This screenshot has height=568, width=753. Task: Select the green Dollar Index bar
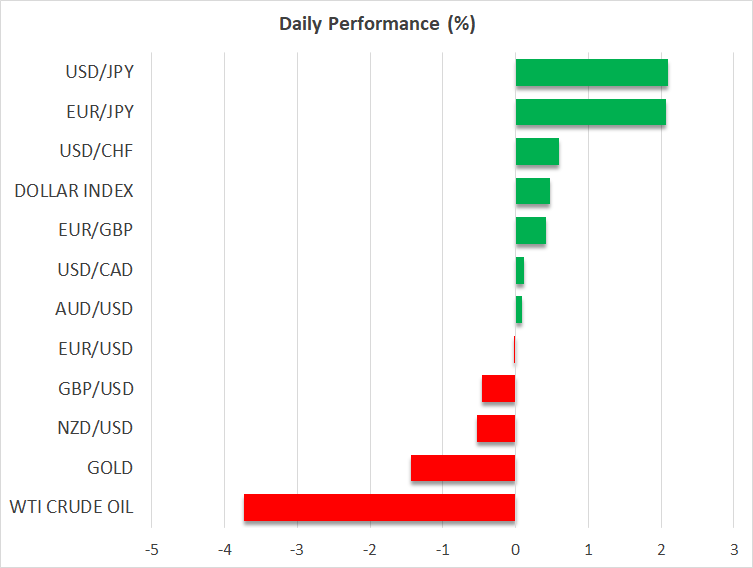[532, 191]
